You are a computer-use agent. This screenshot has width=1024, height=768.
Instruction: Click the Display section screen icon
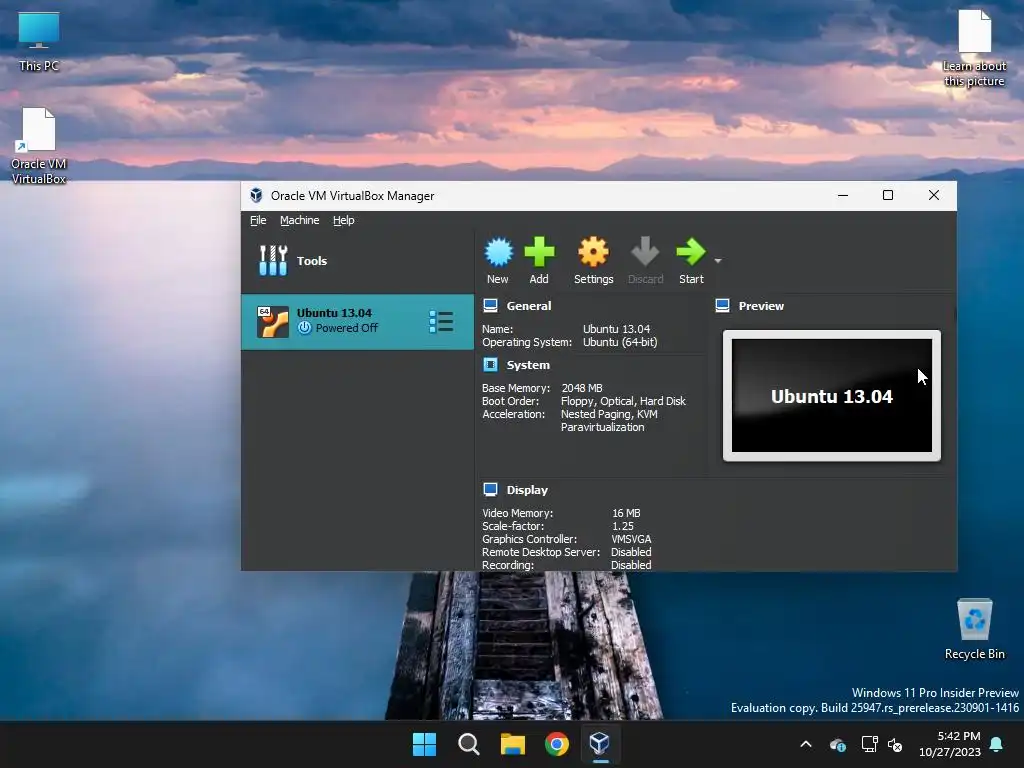[490, 489]
